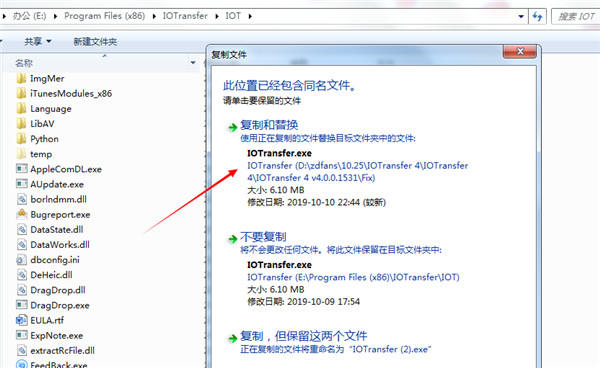Click the ImgMer folder icon
The height and width of the screenshot is (368, 600).
(21, 78)
